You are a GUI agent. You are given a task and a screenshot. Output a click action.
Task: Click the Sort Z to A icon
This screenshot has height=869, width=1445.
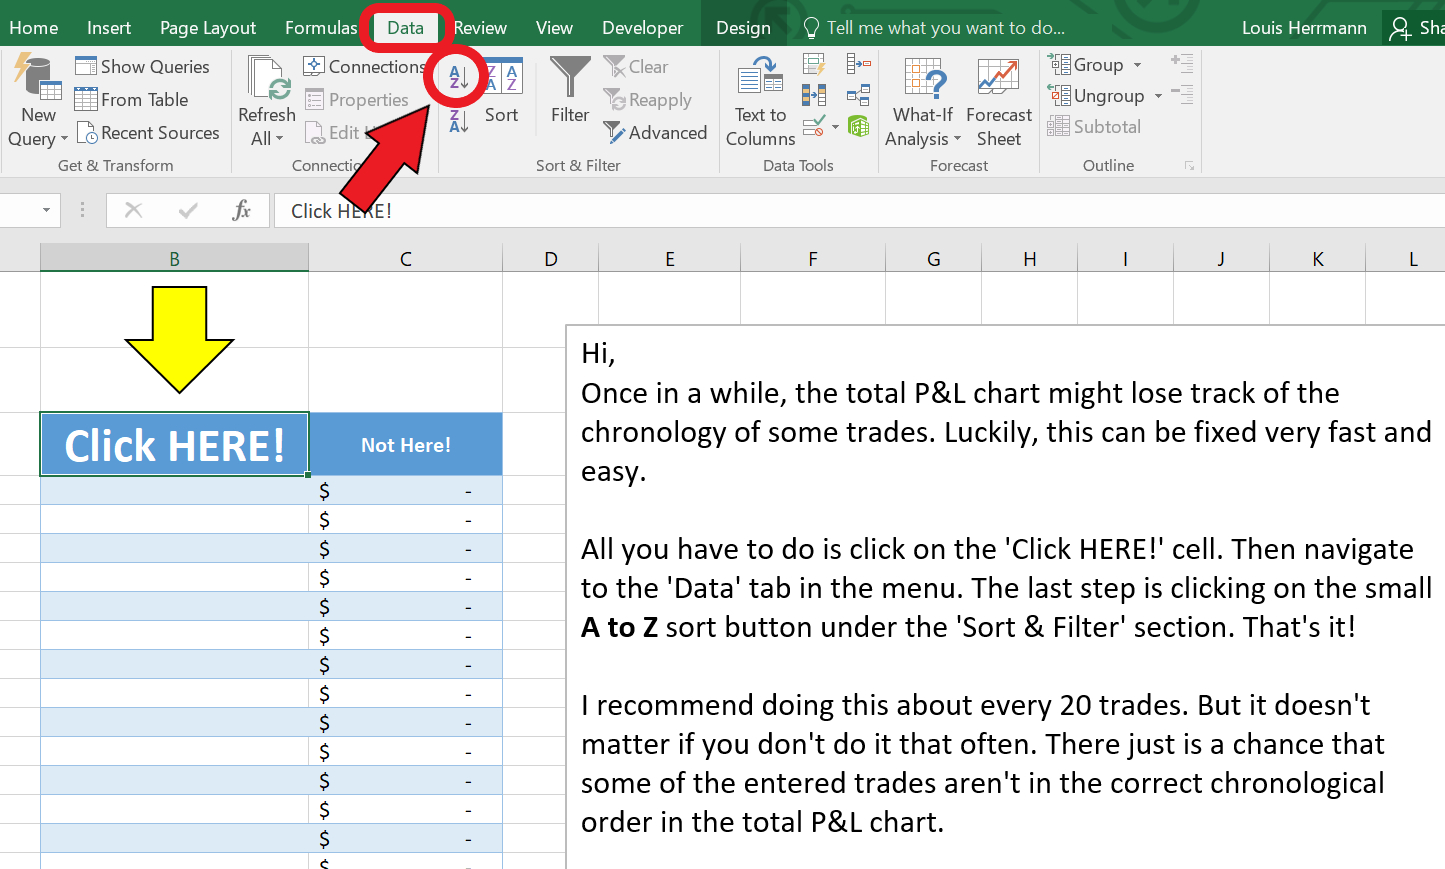pyautogui.click(x=458, y=122)
